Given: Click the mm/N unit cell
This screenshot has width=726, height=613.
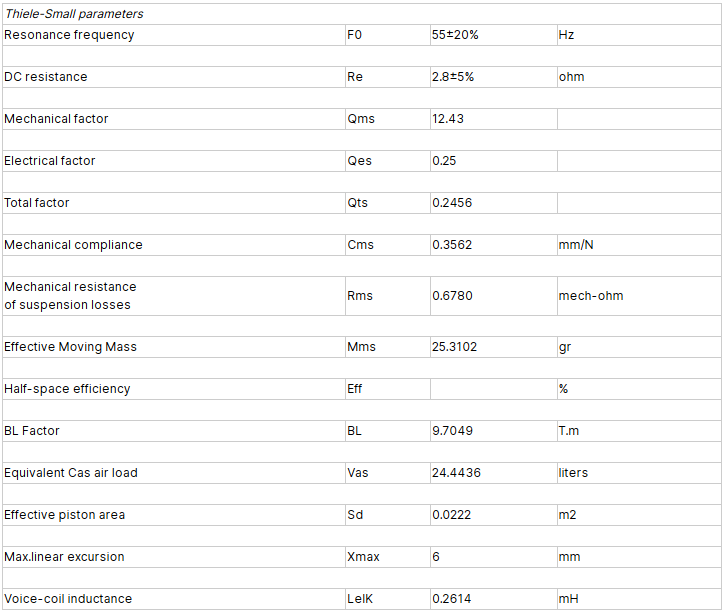Looking at the screenshot, I should (578, 245).
